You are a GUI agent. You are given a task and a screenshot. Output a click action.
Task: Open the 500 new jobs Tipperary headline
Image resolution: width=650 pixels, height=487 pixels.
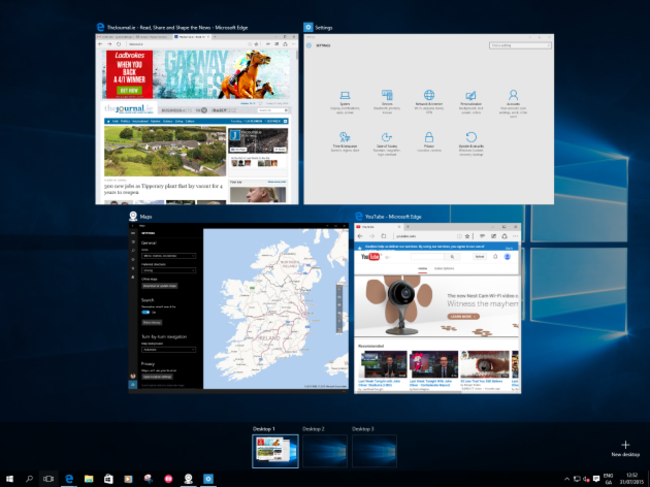pos(163,189)
